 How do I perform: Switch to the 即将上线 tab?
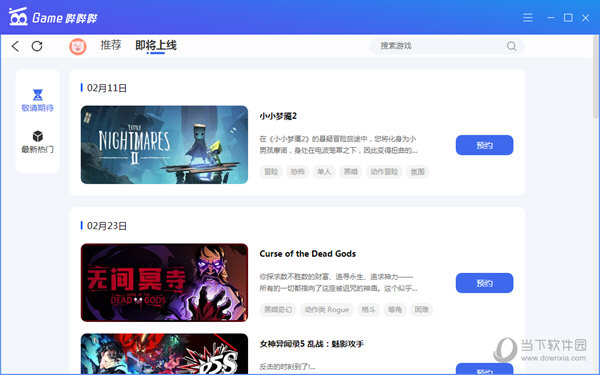click(x=156, y=46)
